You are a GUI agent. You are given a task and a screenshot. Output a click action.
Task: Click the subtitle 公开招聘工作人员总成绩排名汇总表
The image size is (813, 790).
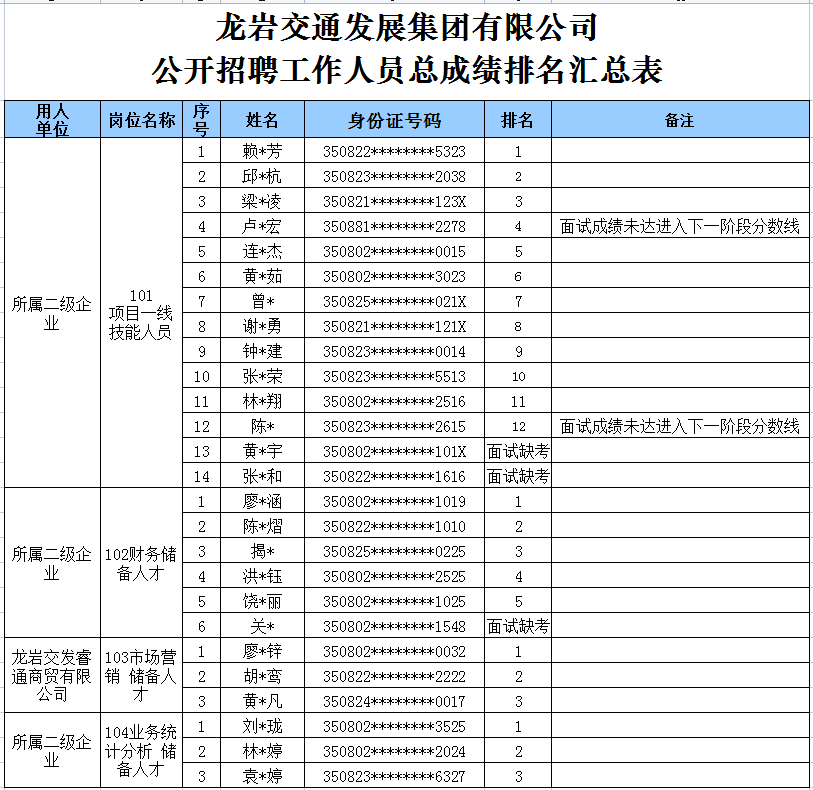(x=407, y=70)
